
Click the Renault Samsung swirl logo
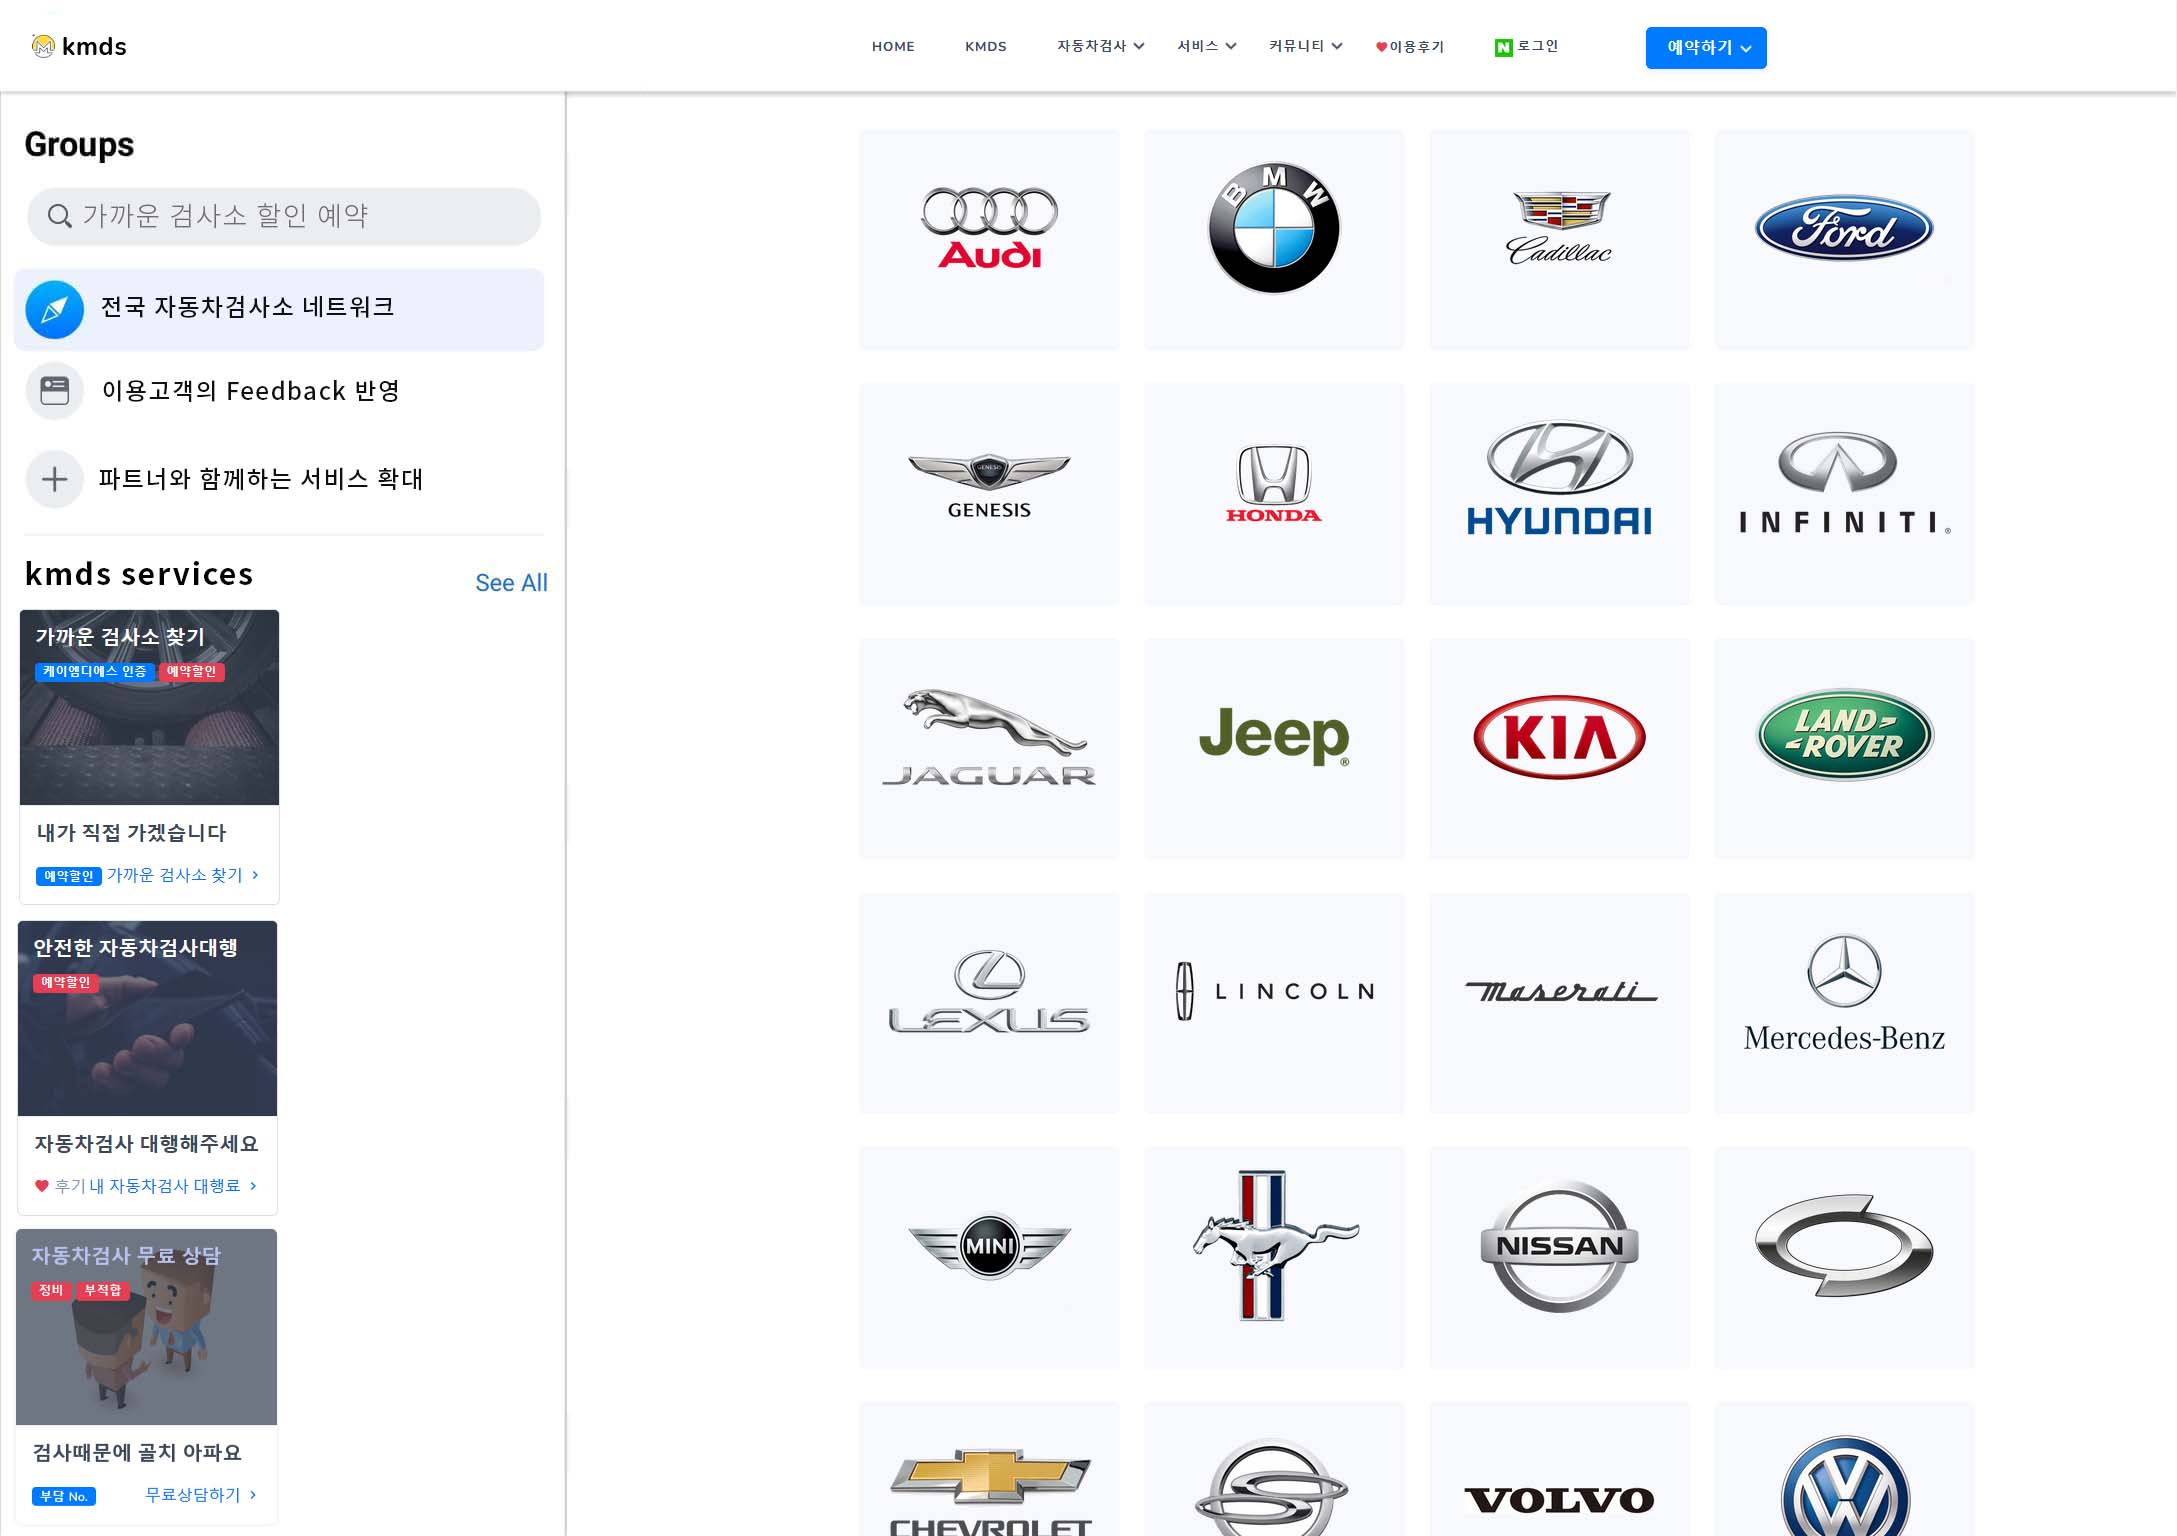(1844, 1246)
